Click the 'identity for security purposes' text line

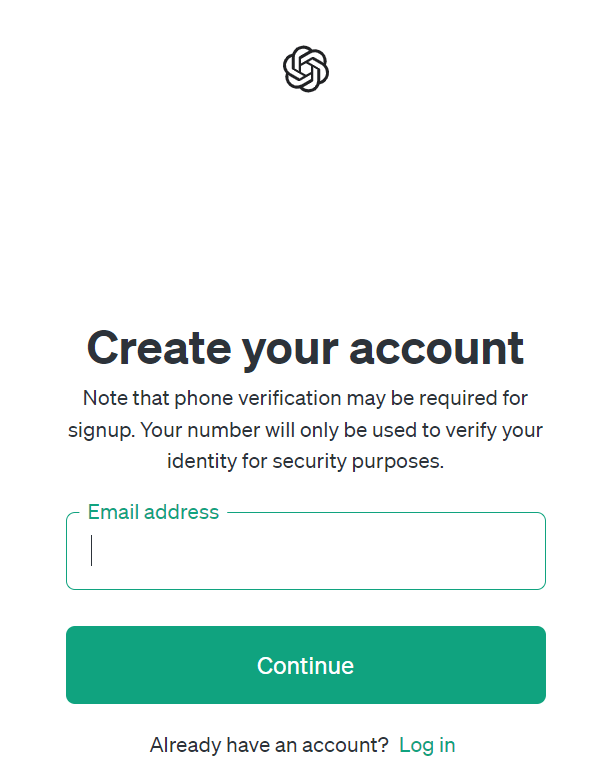(x=305, y=461)
